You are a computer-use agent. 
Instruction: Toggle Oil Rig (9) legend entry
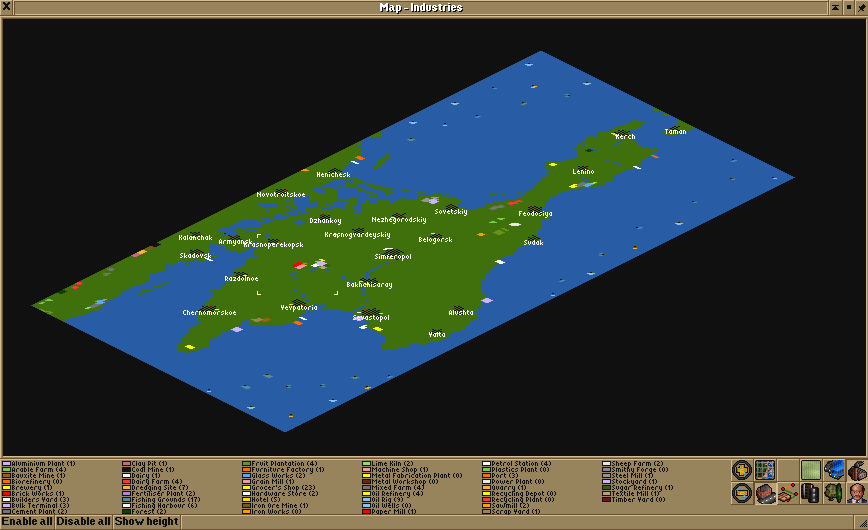click(x=383, y=500)
